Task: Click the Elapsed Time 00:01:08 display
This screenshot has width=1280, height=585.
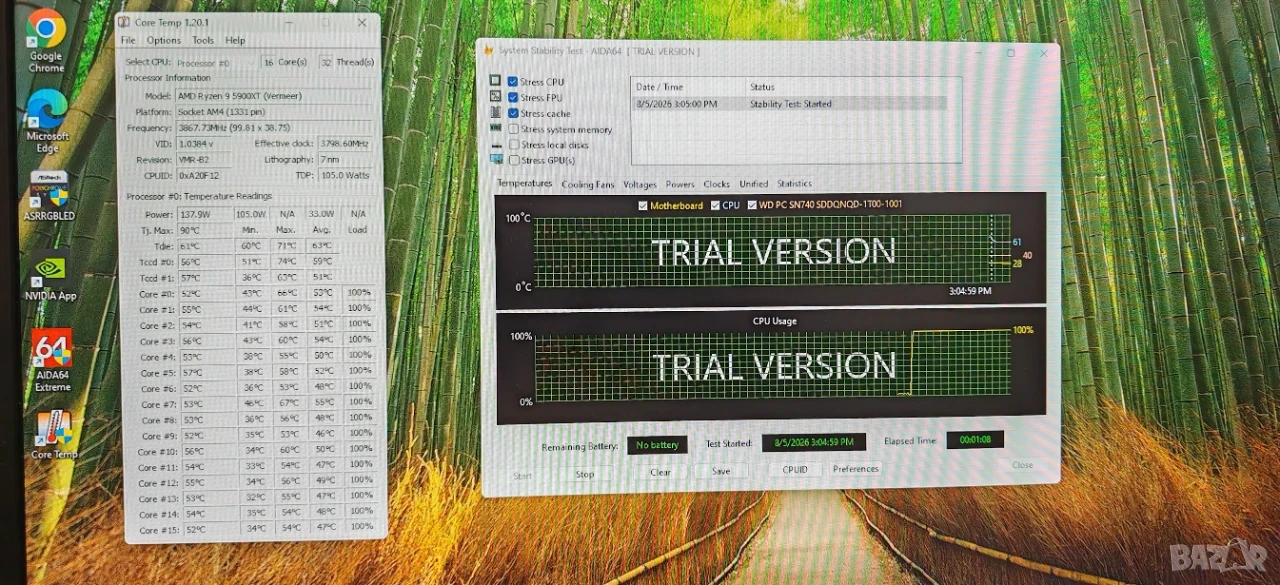Action: pos(975,439)
